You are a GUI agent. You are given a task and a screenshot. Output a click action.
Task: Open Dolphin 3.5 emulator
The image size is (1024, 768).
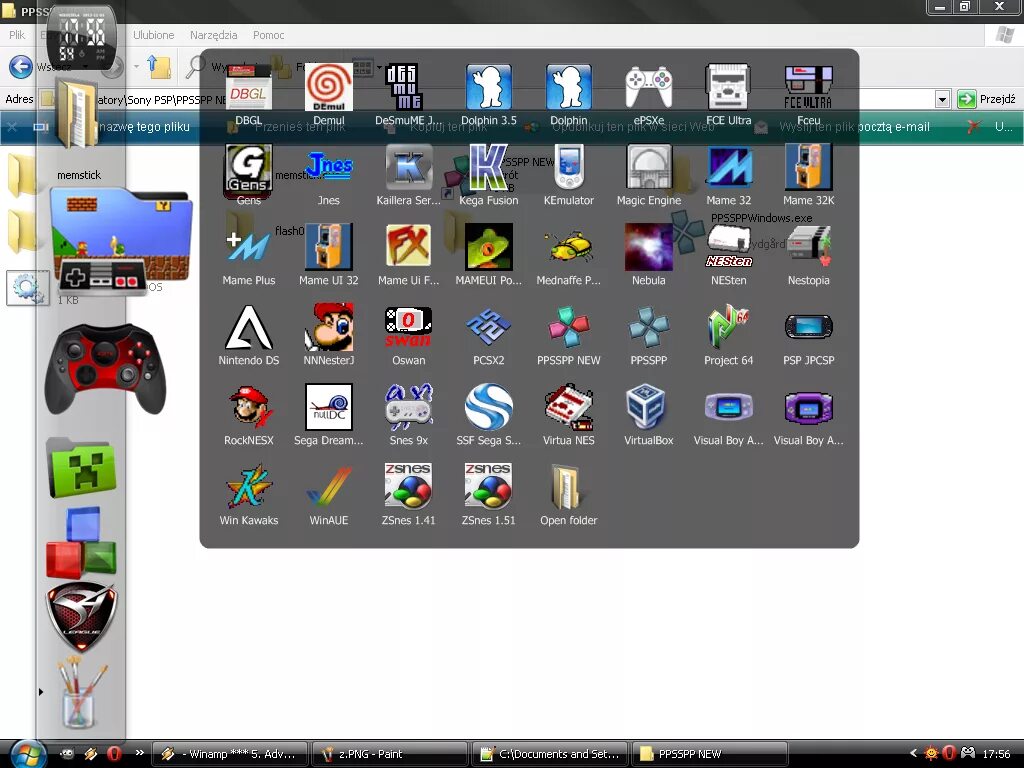488,88
